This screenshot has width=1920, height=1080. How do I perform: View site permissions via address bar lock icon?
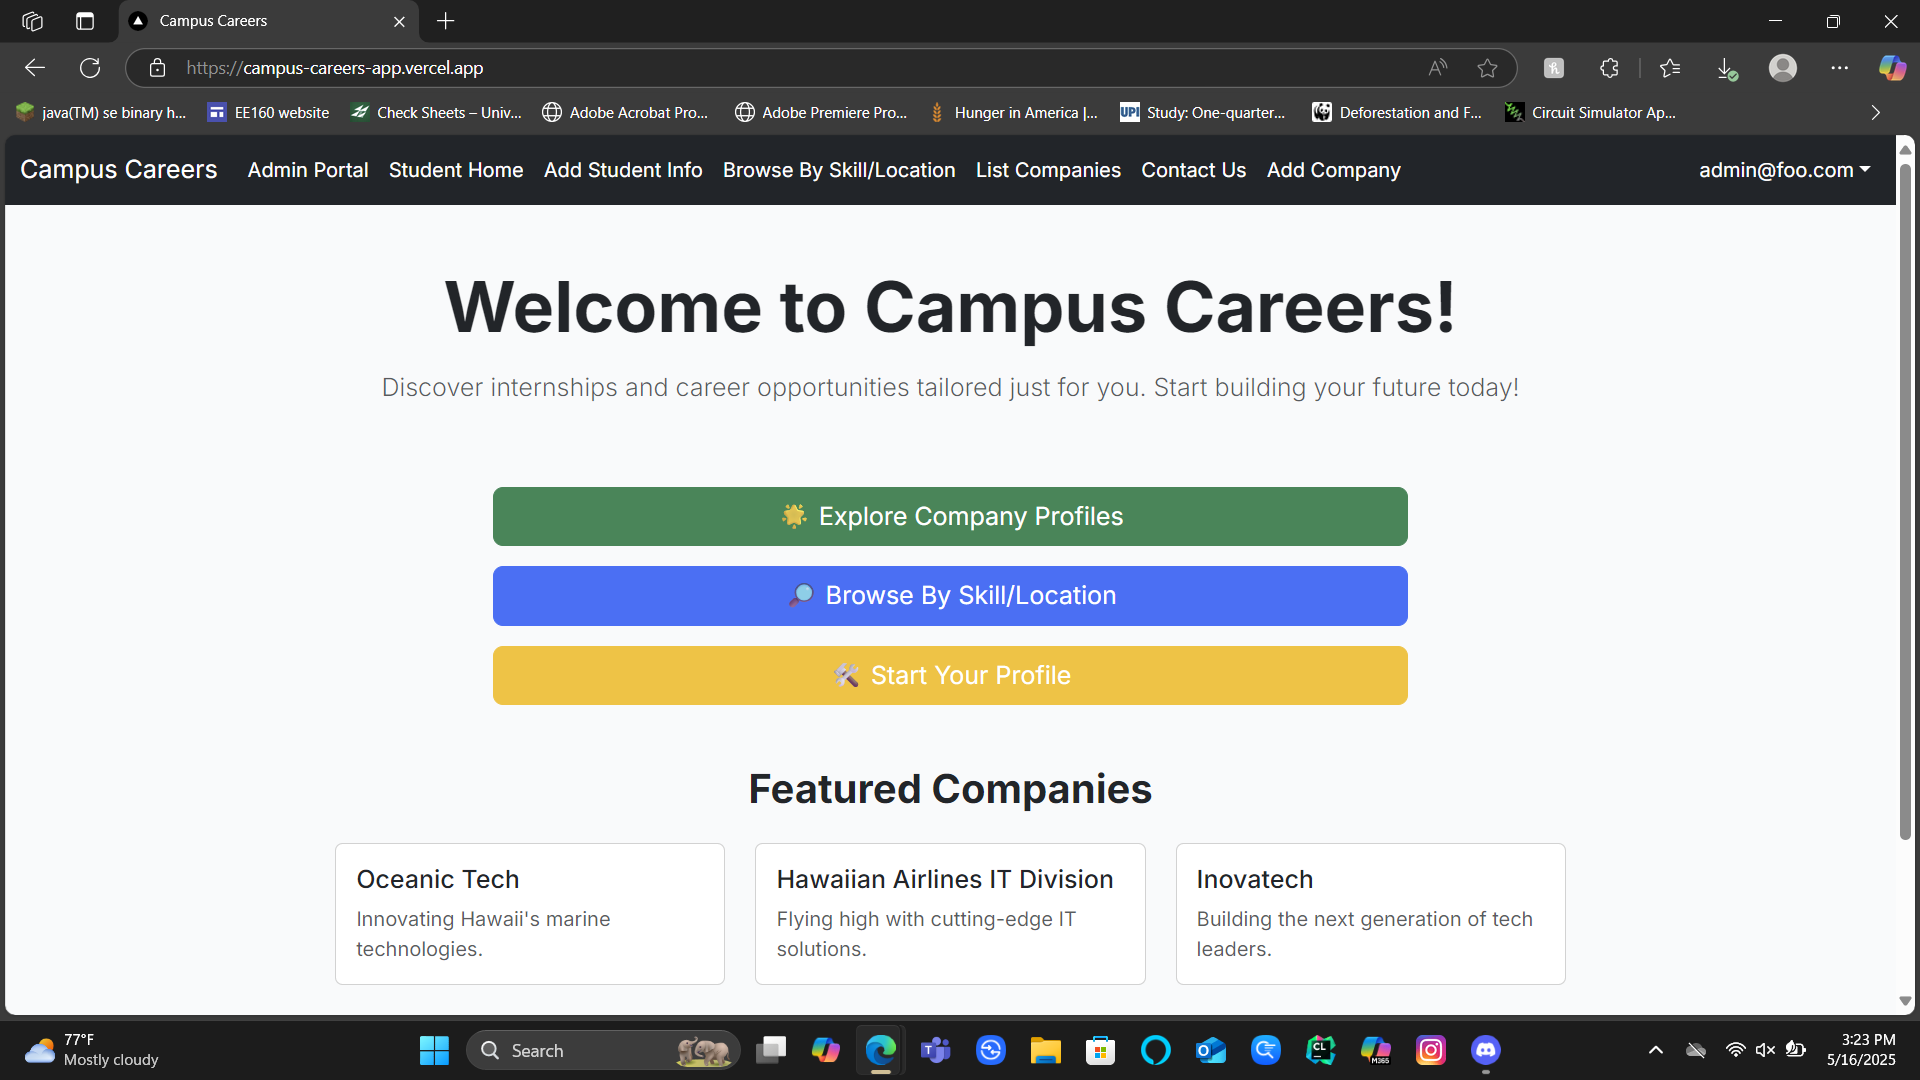[157, 67]
